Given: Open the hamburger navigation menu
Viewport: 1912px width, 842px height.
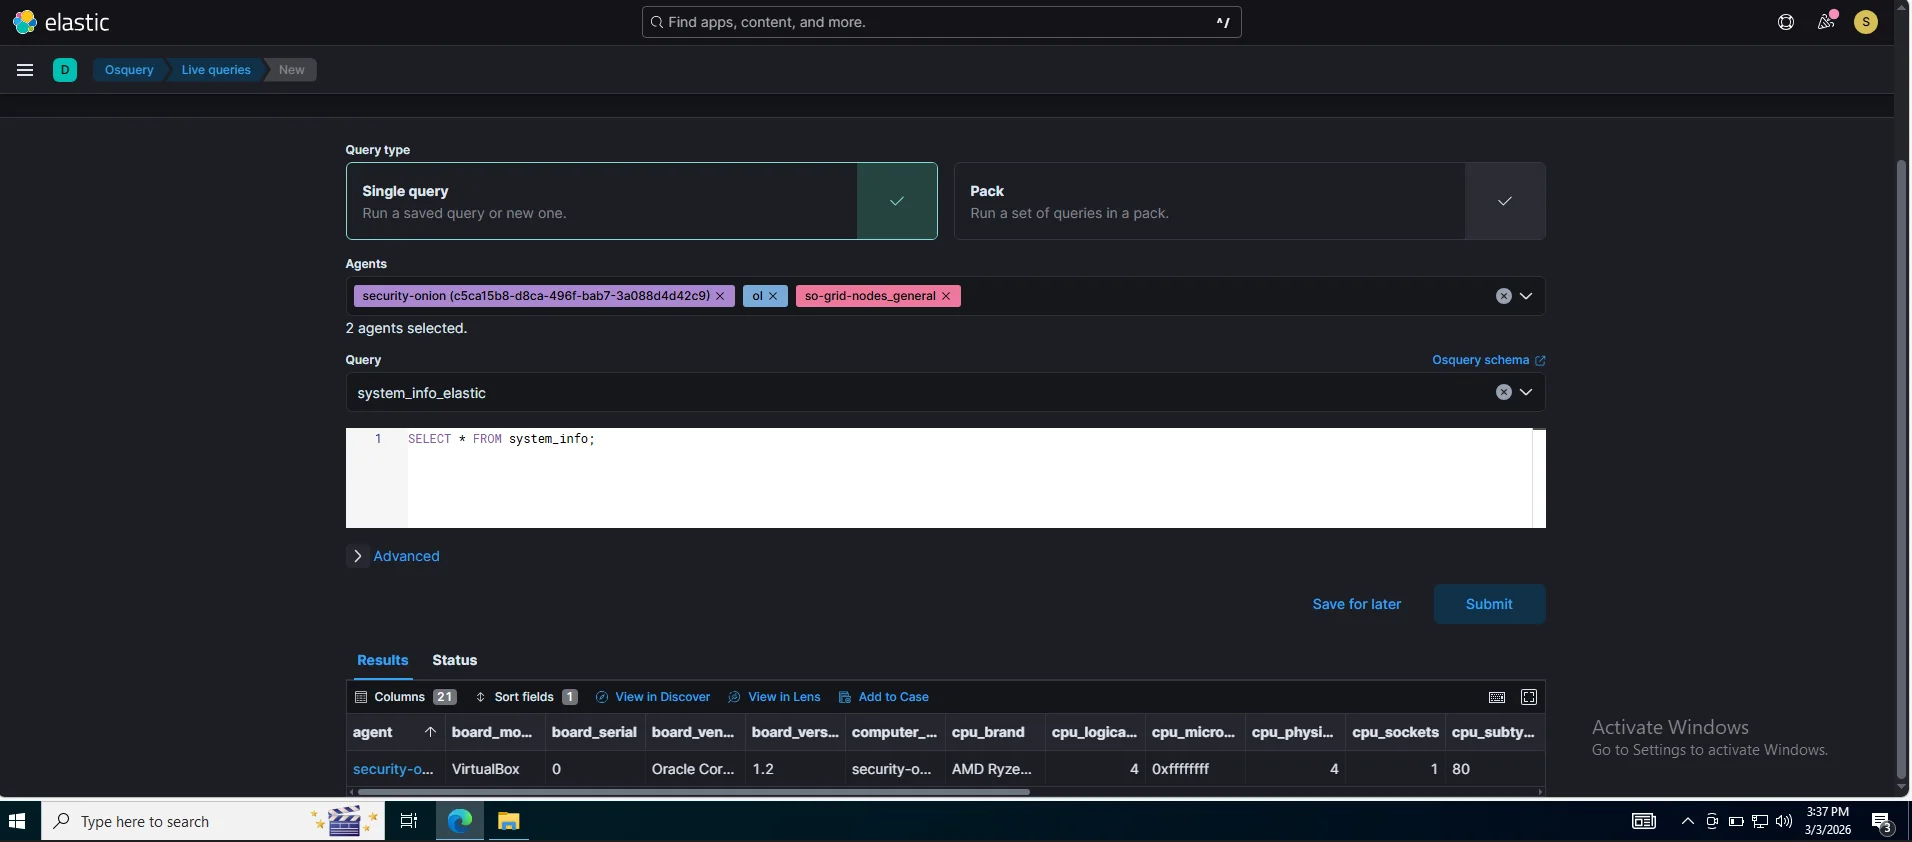Looking at the screenshot, I should tap(25, 70).
